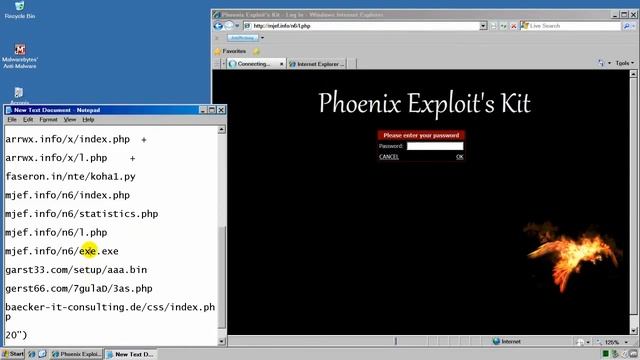Viewport: 640px width, 360px height.
Task: Click Internet zone indicator in status bar
Action: pyautogui.click(x=507, y=341)
